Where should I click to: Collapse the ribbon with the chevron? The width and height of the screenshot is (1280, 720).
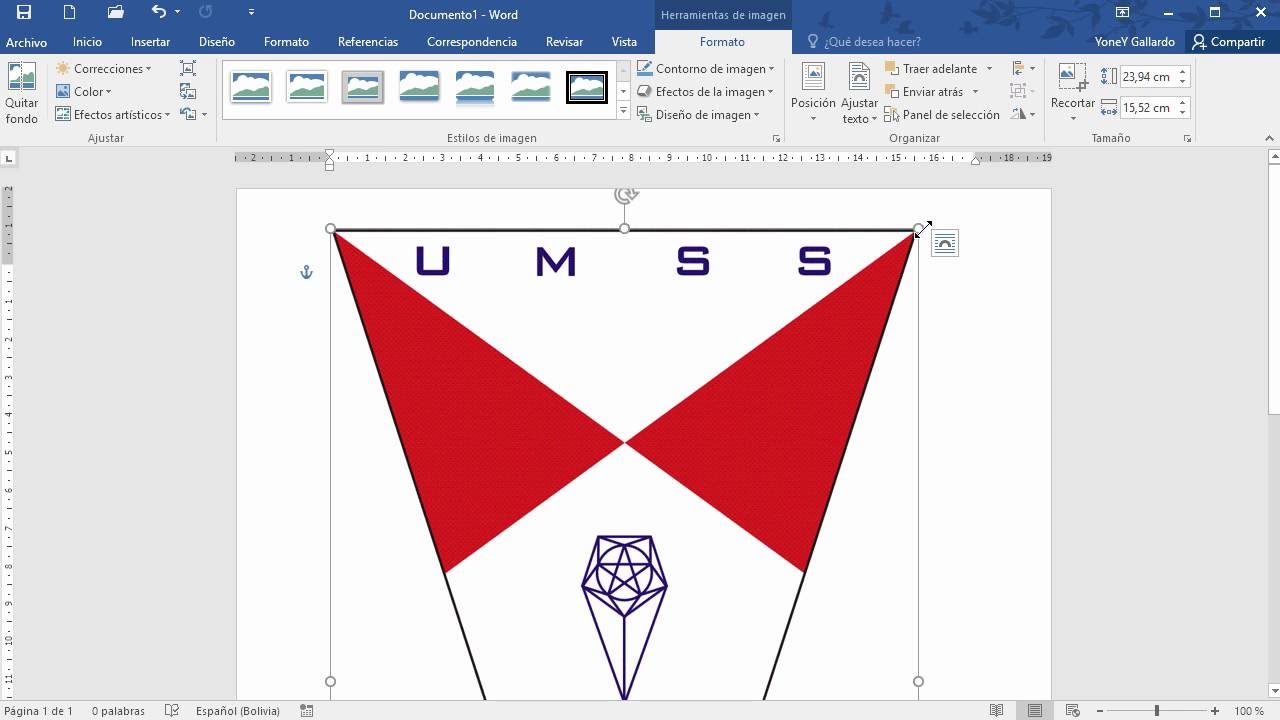point(1270,139)
